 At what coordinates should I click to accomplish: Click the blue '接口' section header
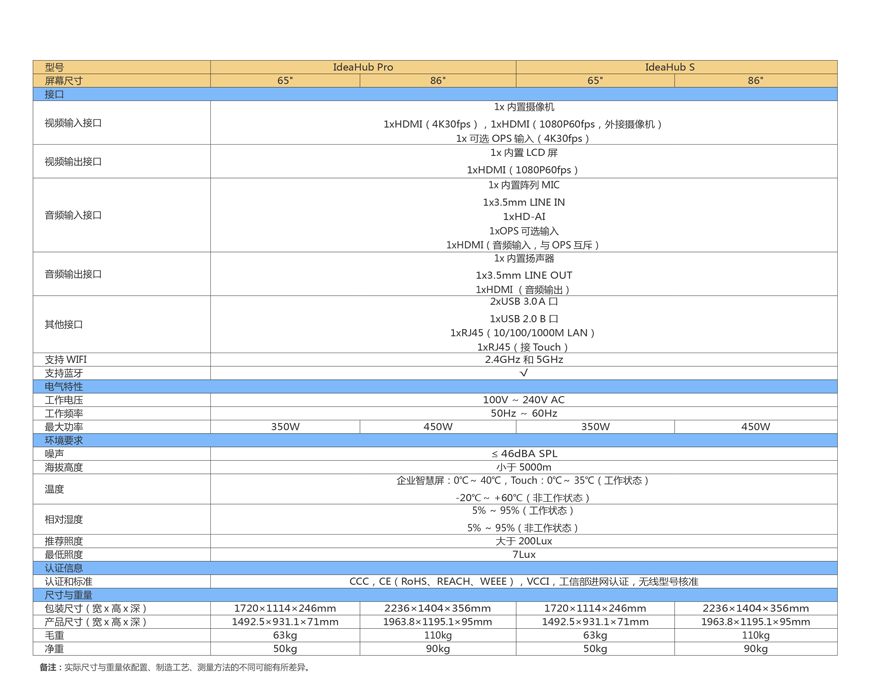pyautogui.click(x=435, y=94)
